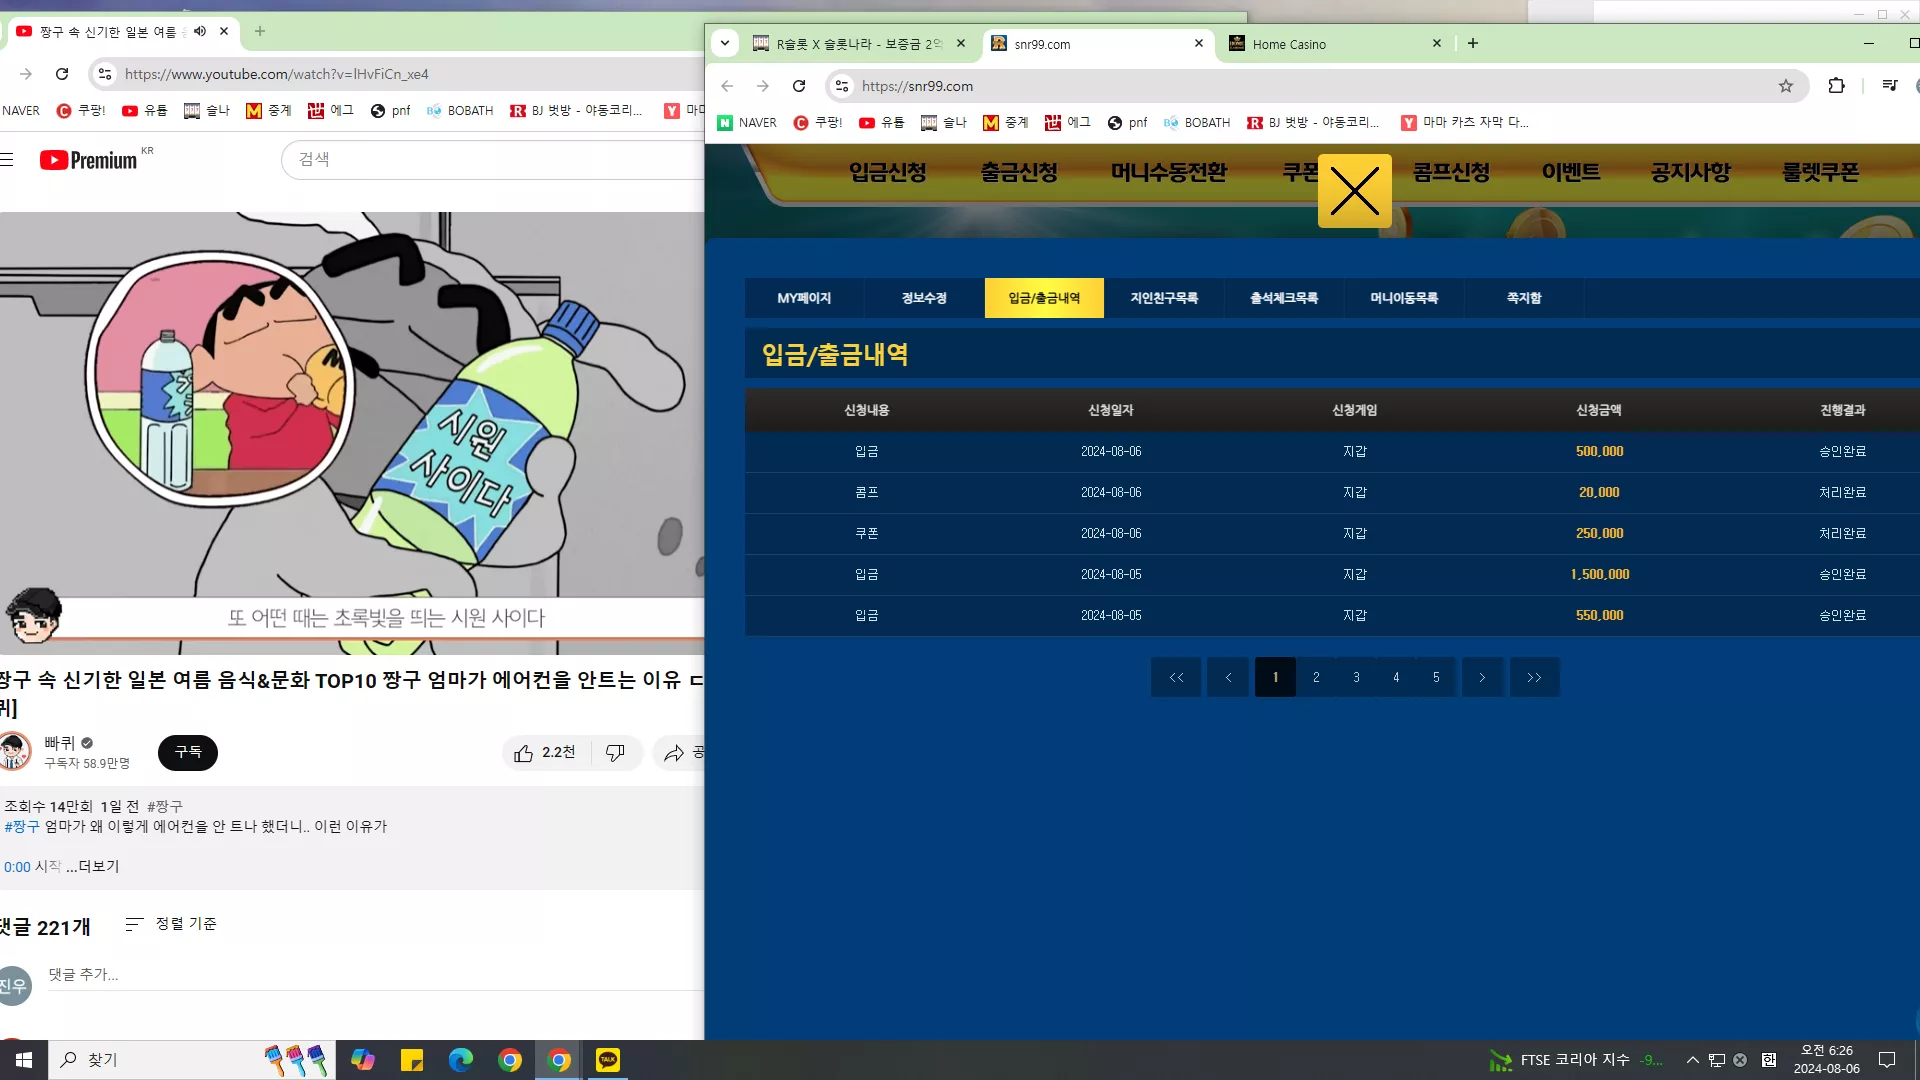Viewport: 1920px width, 1080px height.
Task: Open a new tab in the snr99 window
Action: point(1473,43)
